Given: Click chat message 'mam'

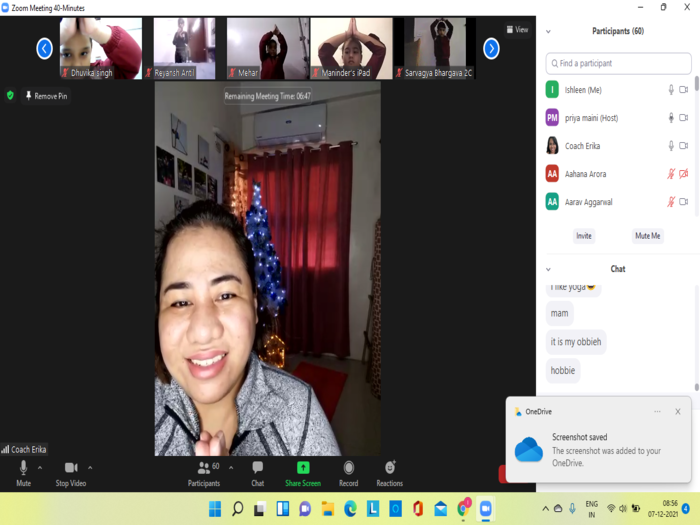Looking at the screenshot, I should (559, 313).
